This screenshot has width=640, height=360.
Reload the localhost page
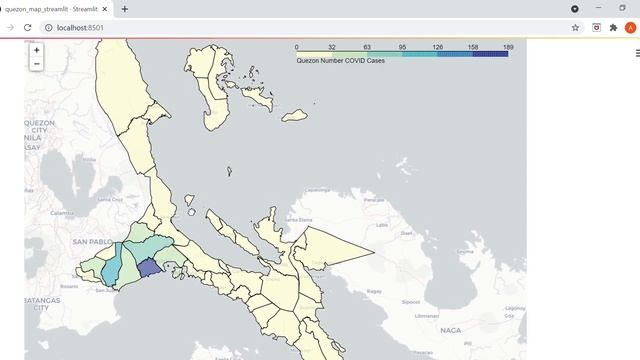pos(27,28)
